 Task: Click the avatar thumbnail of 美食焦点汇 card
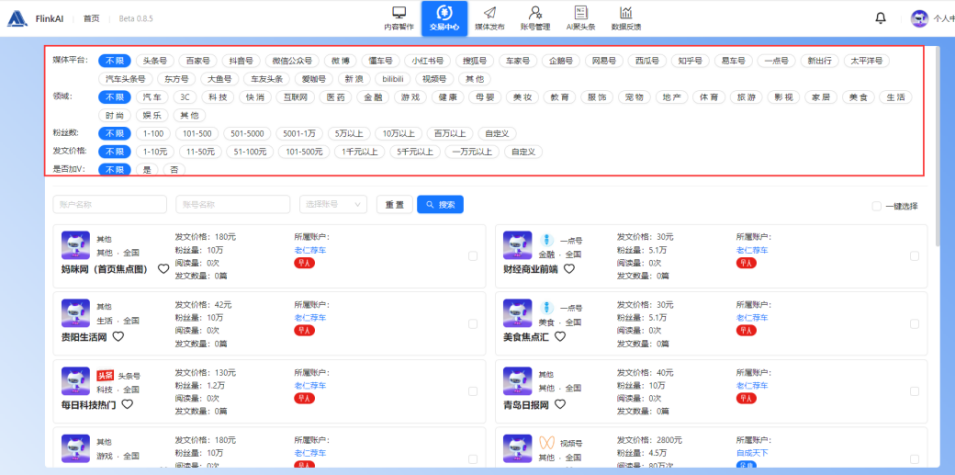pyautogui.click(x=517, y=312)
